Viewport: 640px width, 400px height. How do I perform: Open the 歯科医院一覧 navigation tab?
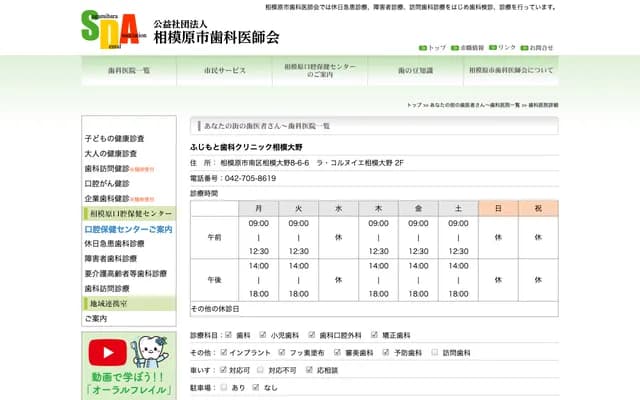[129, 71]
